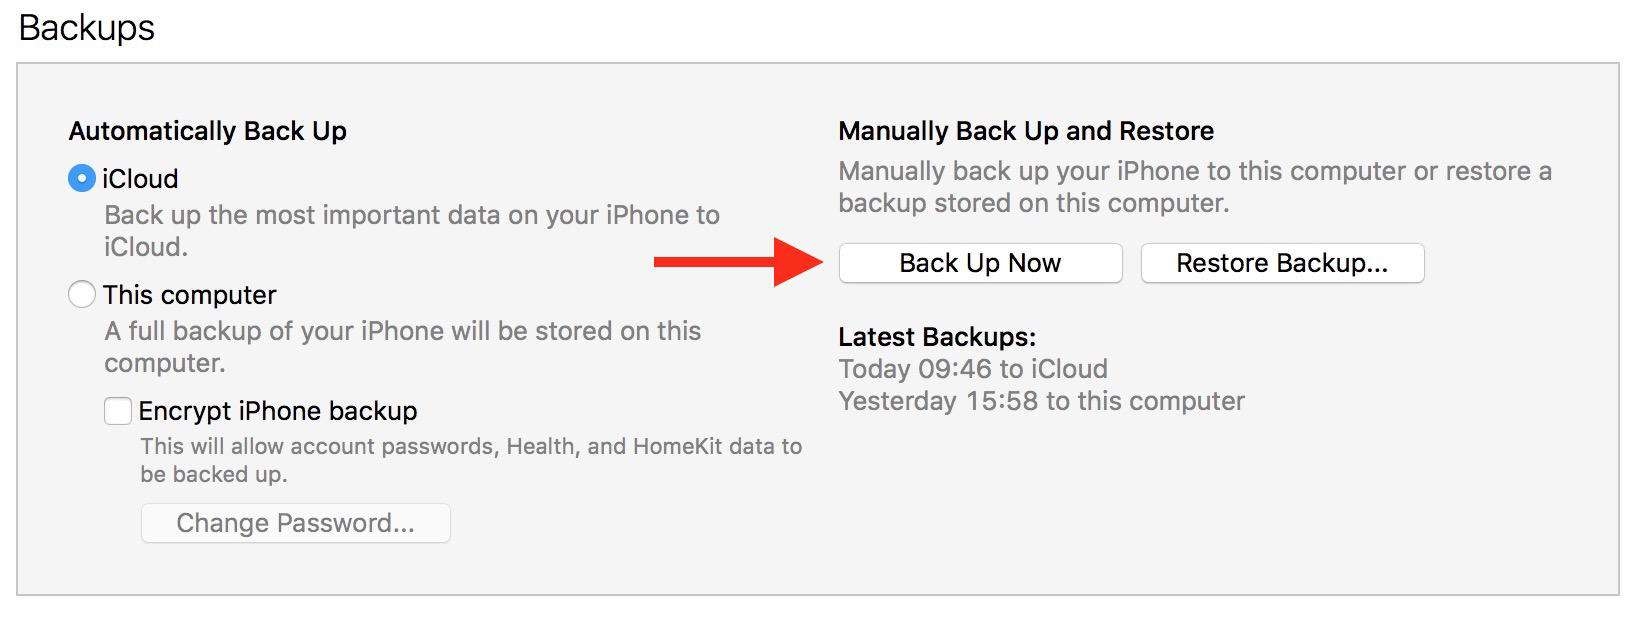Click the Backups section heading

(86, 27)
